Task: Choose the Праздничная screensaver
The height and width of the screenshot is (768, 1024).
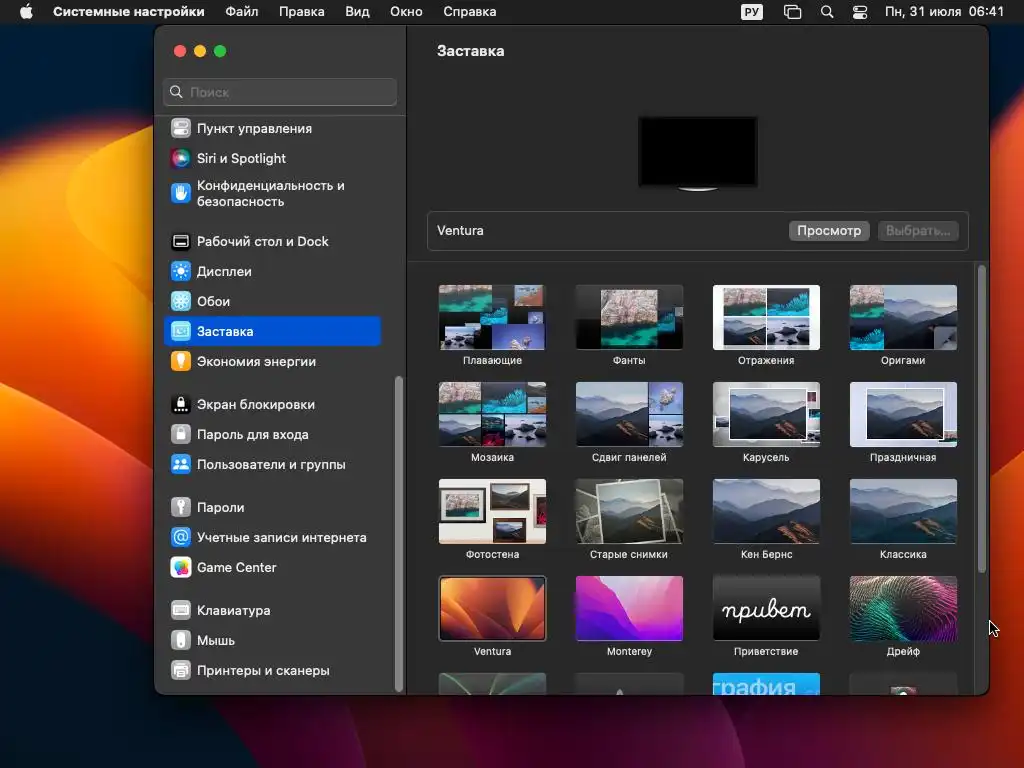Action: point(903,414)
